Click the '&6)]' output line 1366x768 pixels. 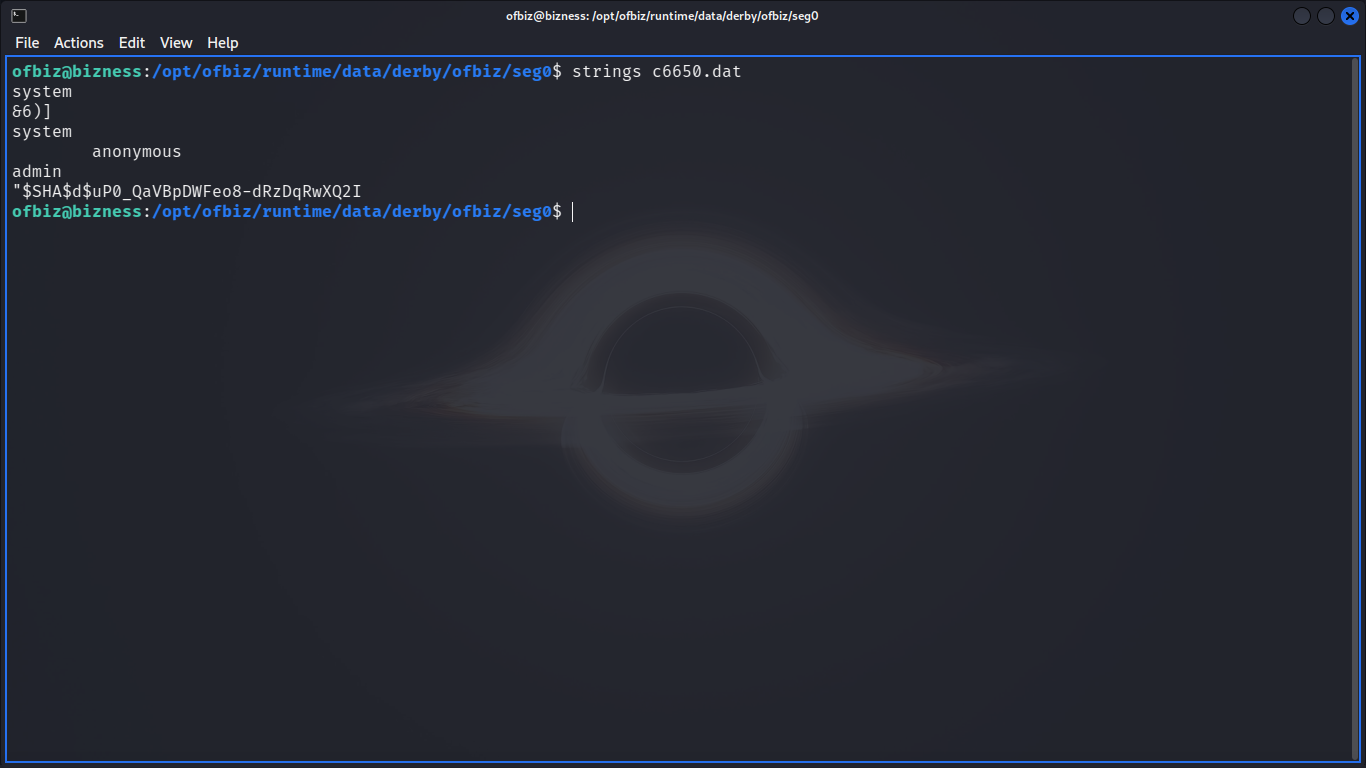32,112
